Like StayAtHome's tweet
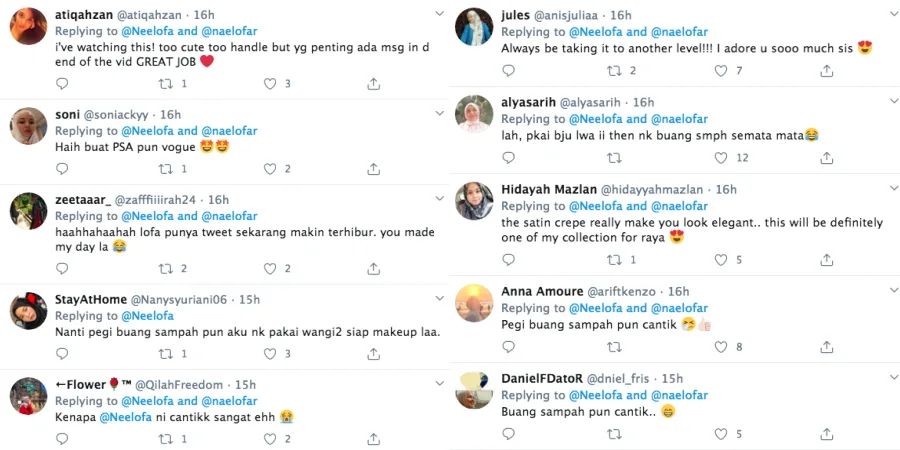The width and height of the screenshot is (900, 450). click(x=270, y=353)
